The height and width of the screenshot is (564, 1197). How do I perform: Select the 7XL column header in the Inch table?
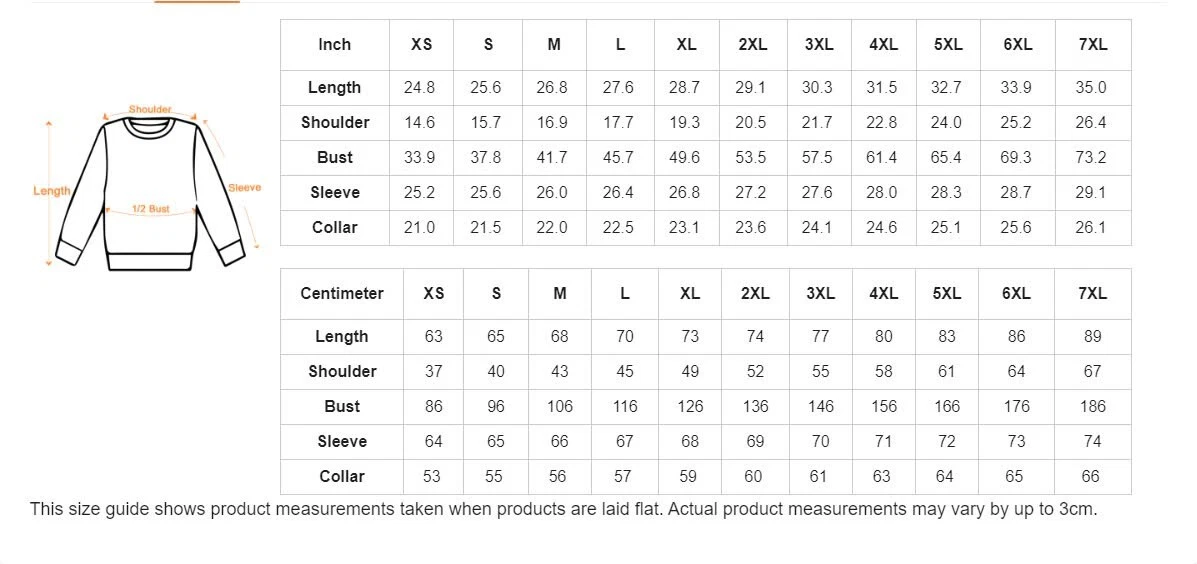pyautogui.click(x=1092, y=45)
